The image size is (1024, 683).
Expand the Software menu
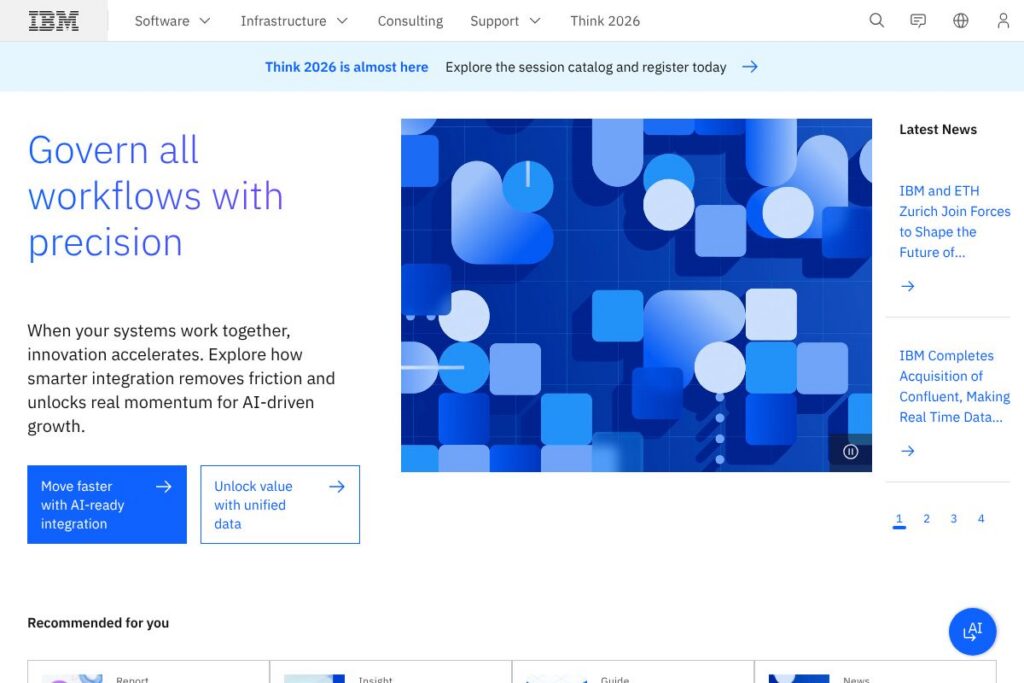[x=172, y=21]
